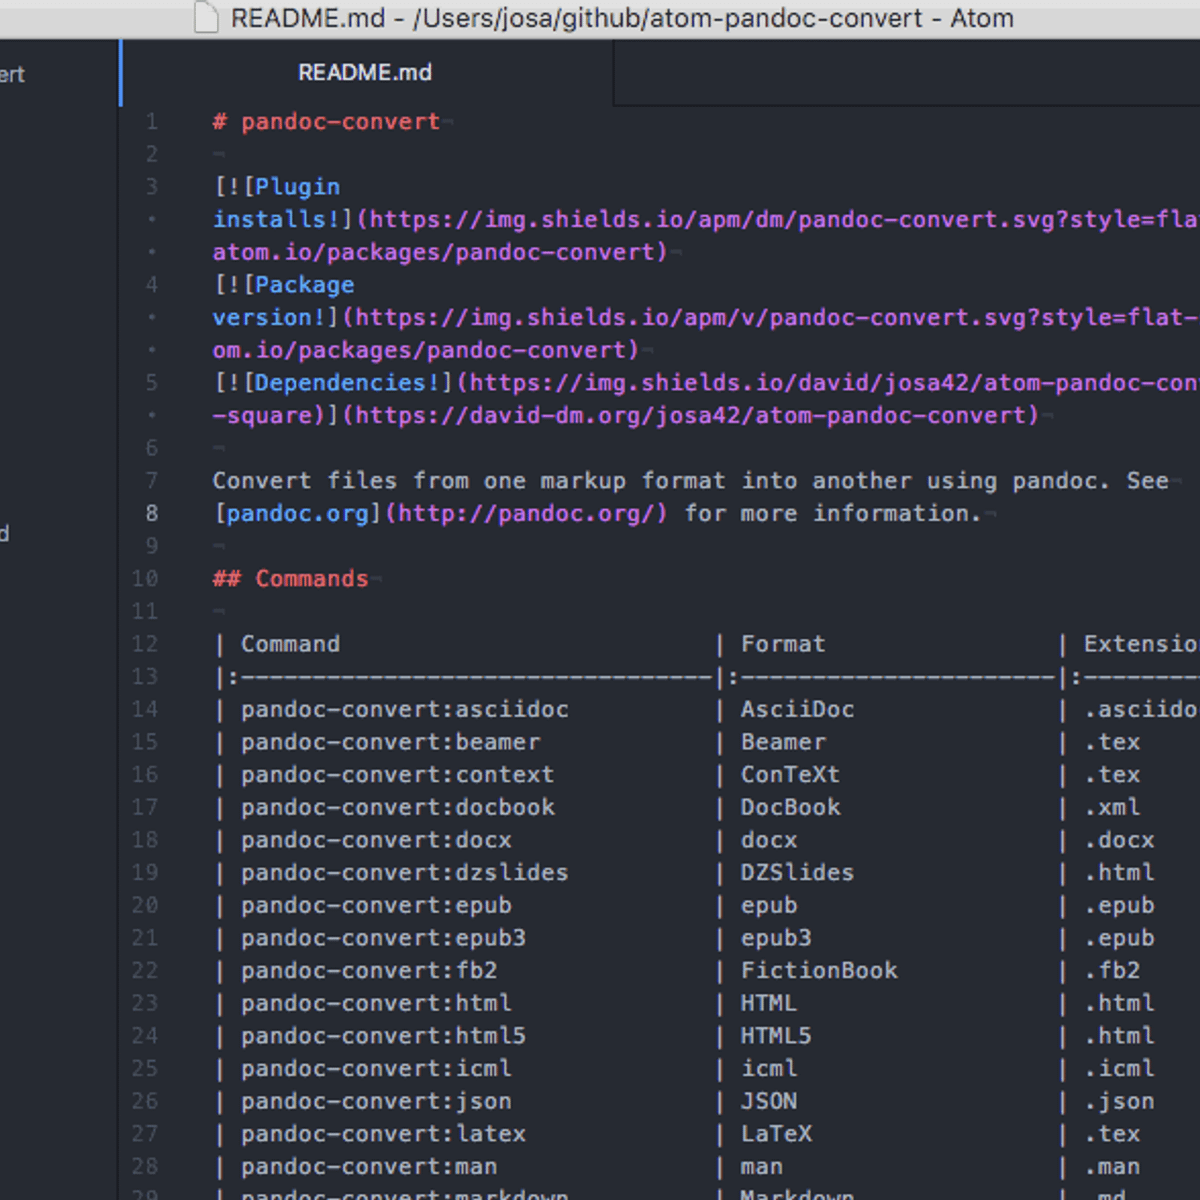The height and width of the screenshot is (1200, 1200).
Task: Click the 'Plugin' badge text on line 3
Action: 297,187
